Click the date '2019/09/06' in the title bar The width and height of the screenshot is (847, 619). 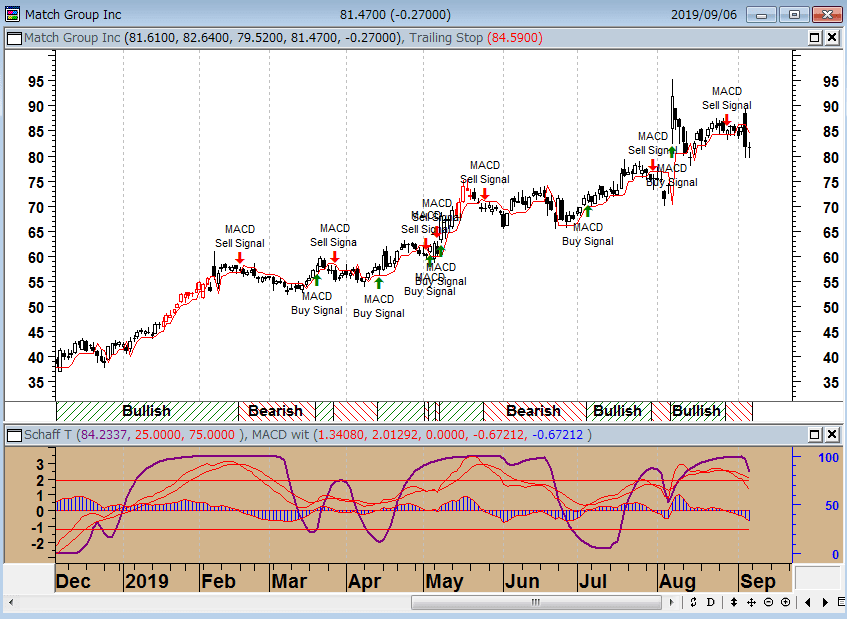coord(704,15)
